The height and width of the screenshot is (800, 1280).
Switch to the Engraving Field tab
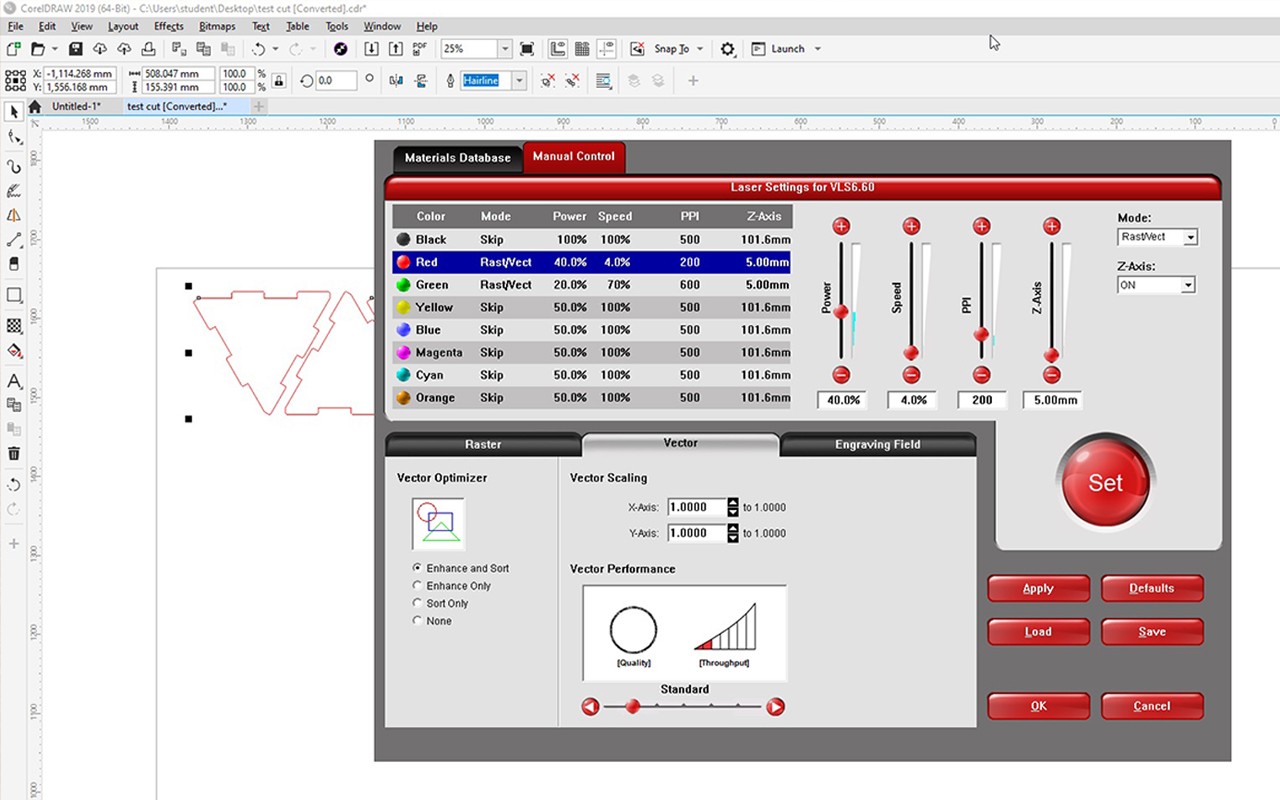click(x=878, y=444)
